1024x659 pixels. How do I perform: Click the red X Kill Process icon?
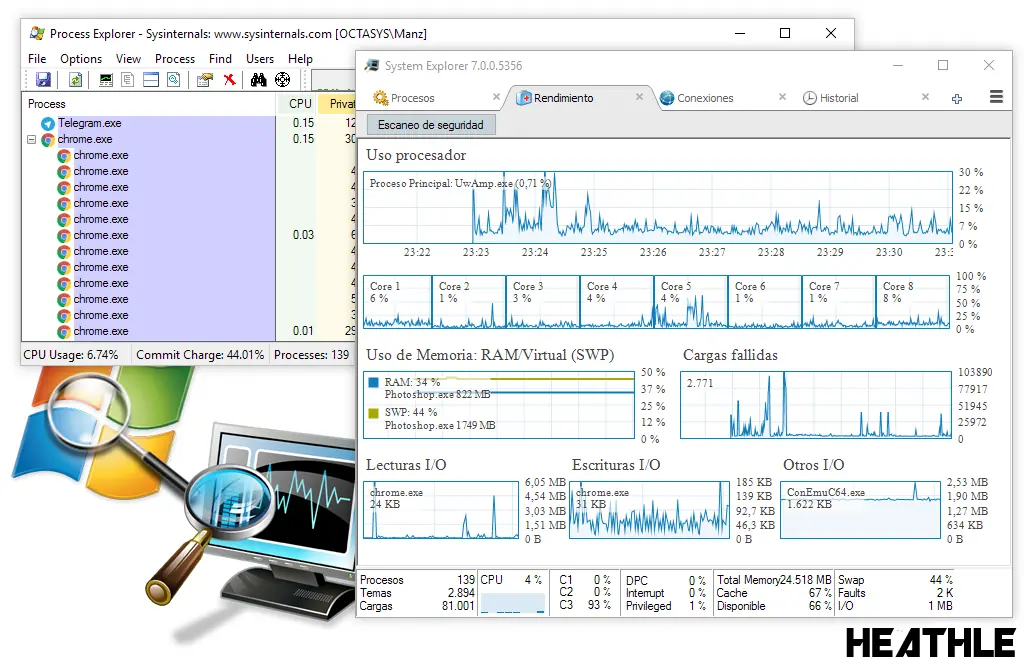click(229, 80)
